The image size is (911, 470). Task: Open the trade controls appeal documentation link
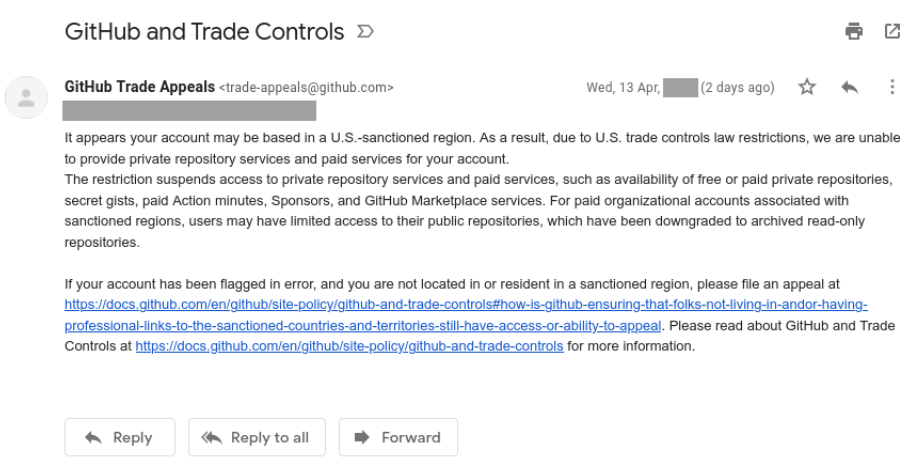466,315
